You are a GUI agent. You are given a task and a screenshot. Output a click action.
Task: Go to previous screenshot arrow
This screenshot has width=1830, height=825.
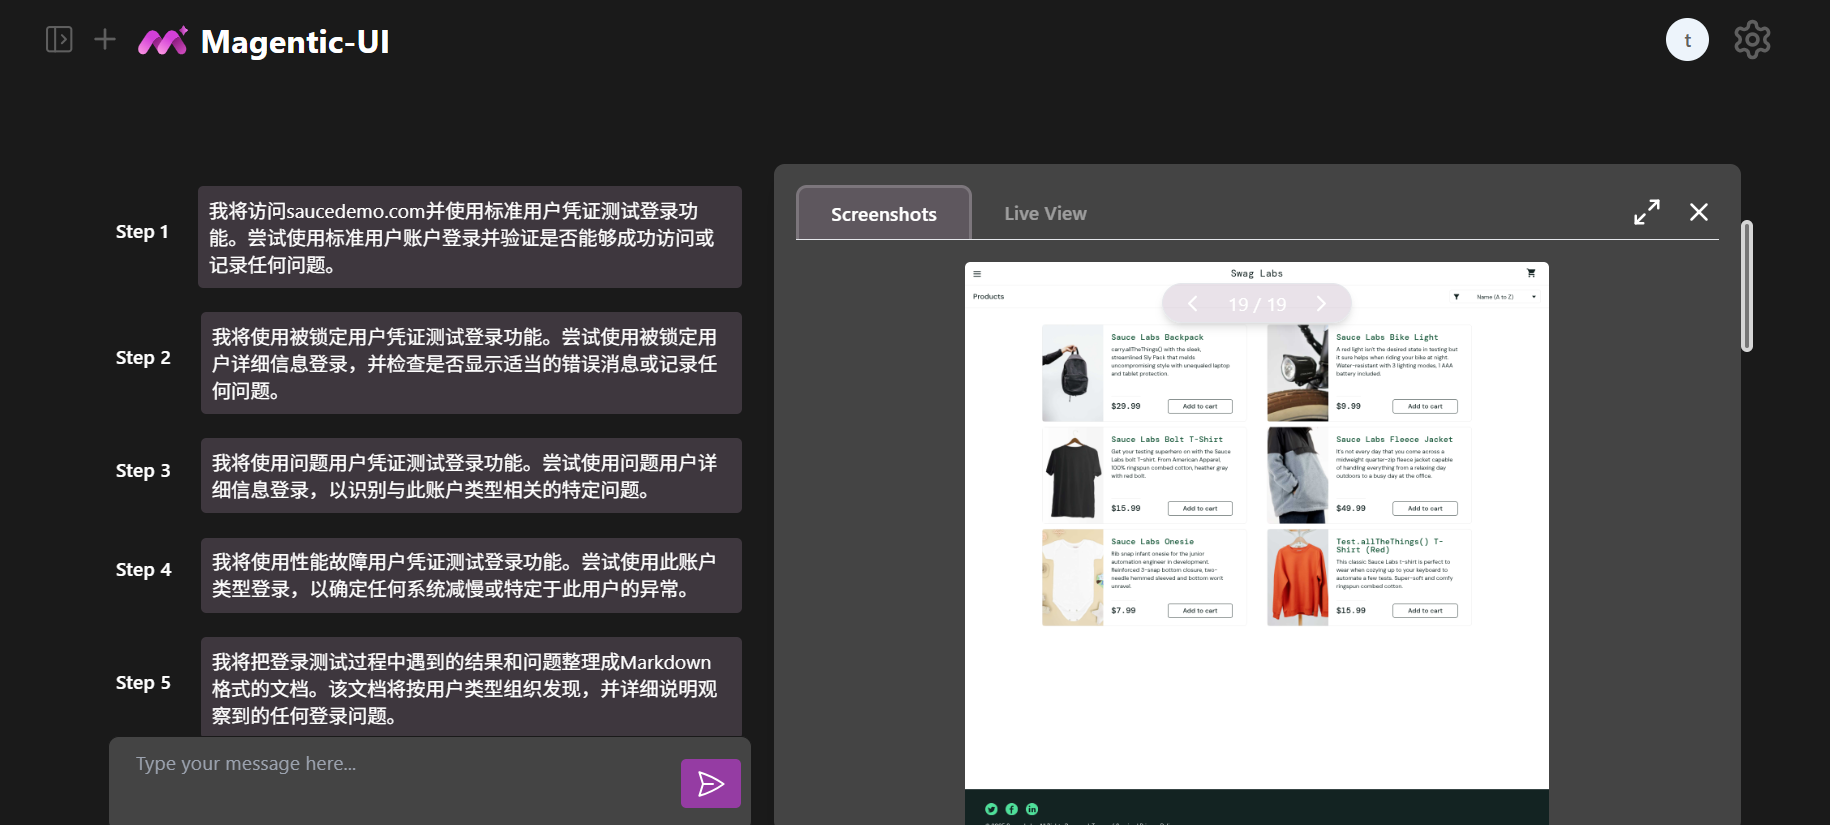1192,304
